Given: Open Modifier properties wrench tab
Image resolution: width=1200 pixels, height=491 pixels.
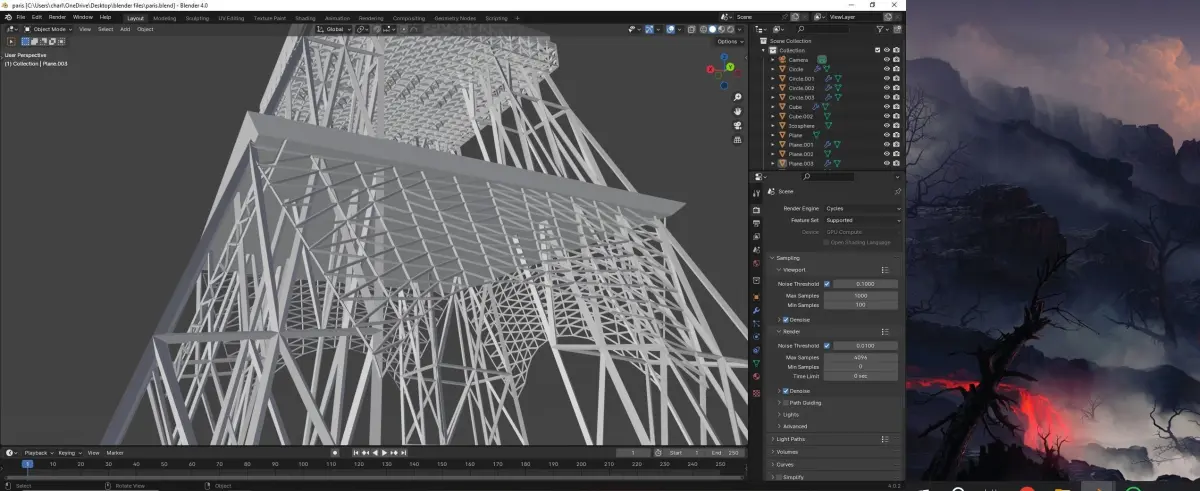Looking at the screenshot, I should (x=756, y=310).
